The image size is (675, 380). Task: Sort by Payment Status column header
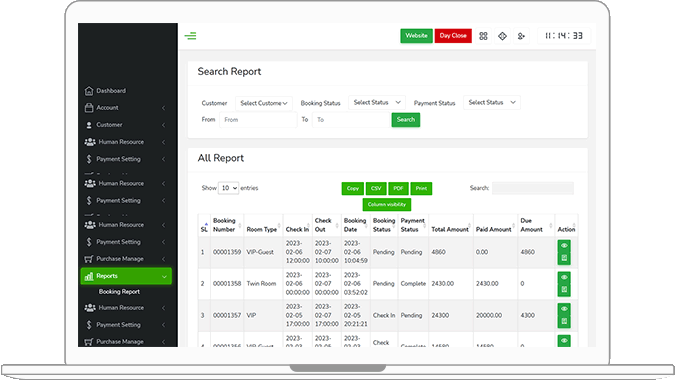[x=413, y=225]
